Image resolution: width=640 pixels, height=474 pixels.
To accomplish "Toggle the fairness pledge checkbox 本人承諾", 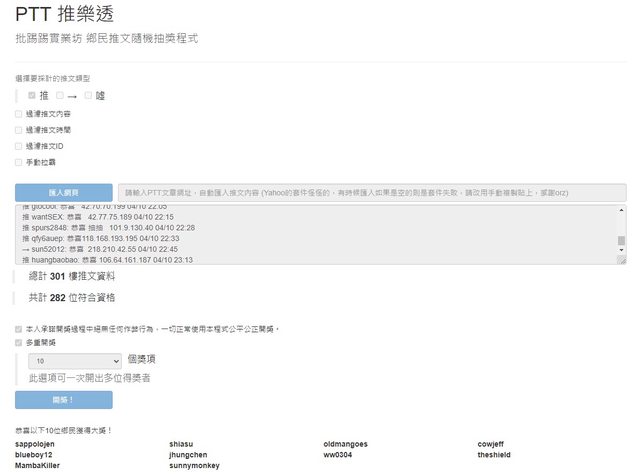I will tap(19, 328).
